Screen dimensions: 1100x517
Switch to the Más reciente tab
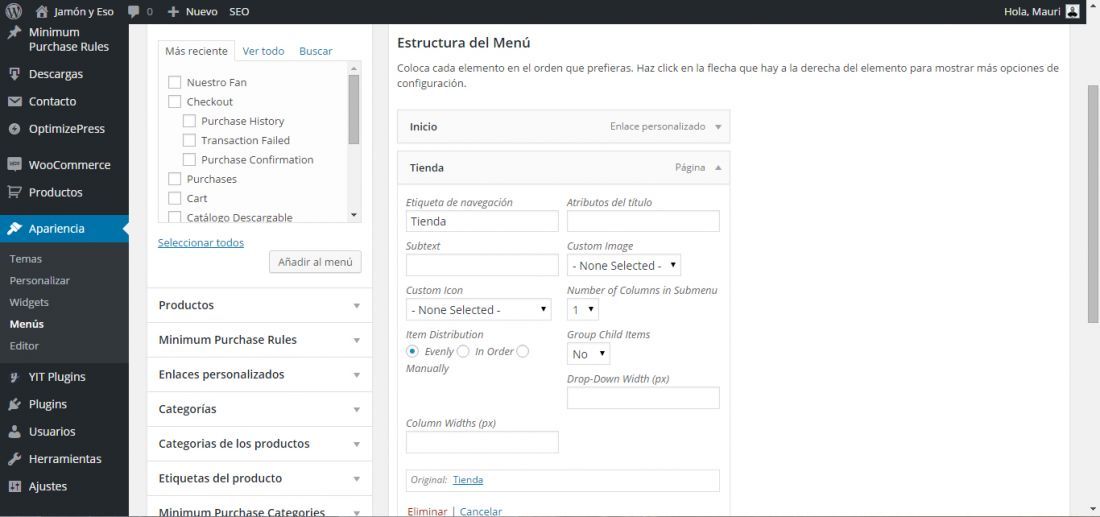pyautogui.click(x=196, y=51)
